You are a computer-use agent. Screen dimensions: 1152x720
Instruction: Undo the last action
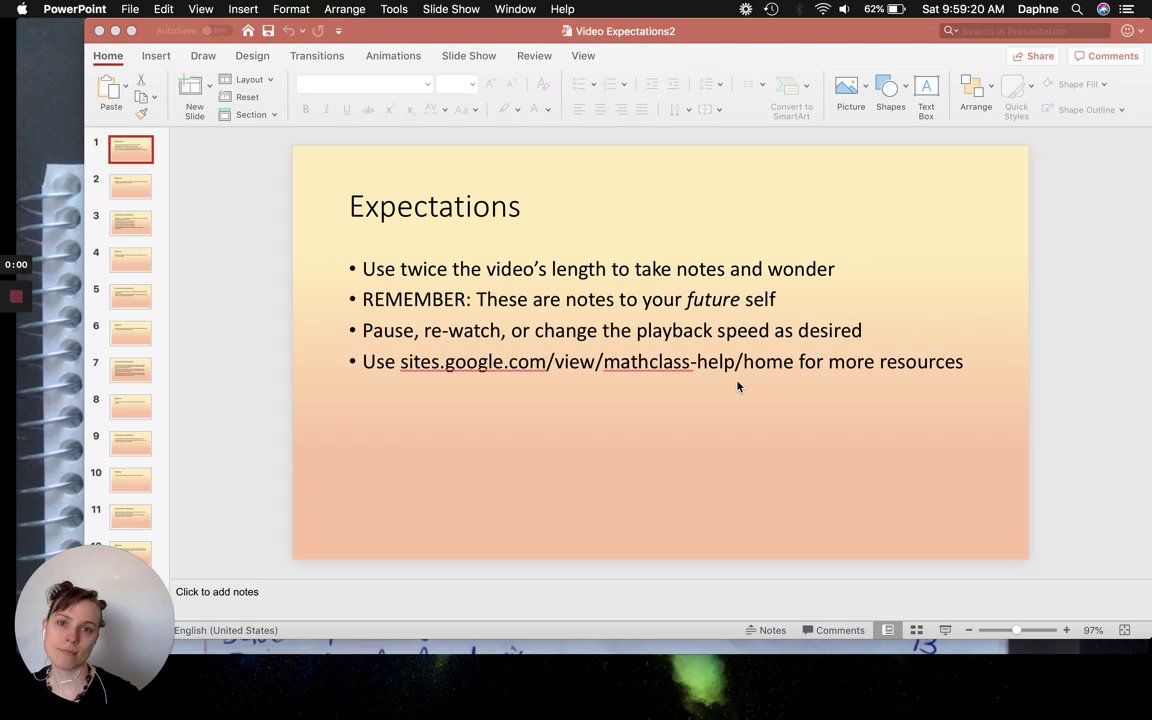(289, 31)
